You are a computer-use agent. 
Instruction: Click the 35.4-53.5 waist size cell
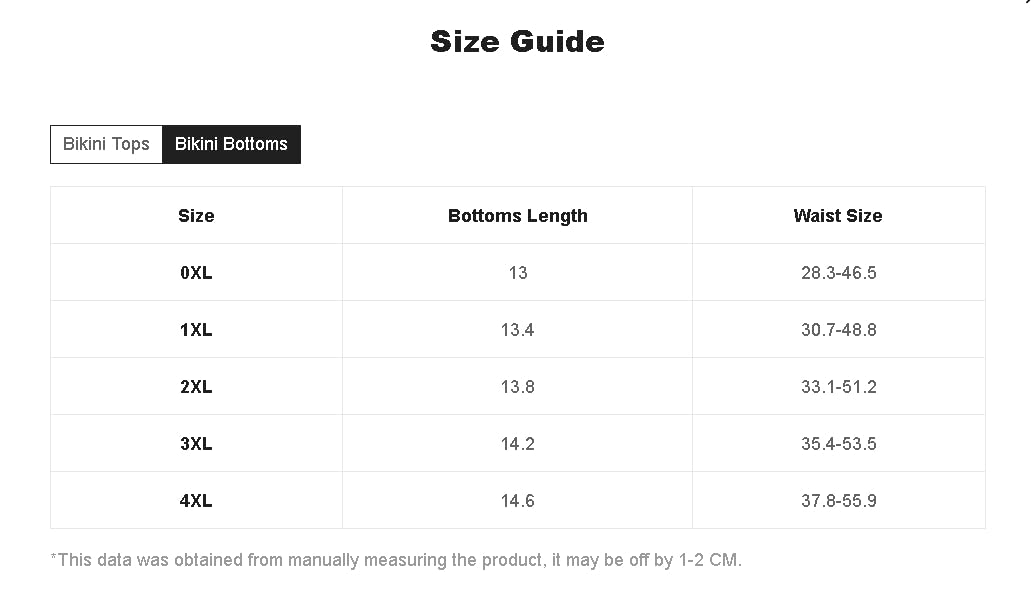click(838, 444)
